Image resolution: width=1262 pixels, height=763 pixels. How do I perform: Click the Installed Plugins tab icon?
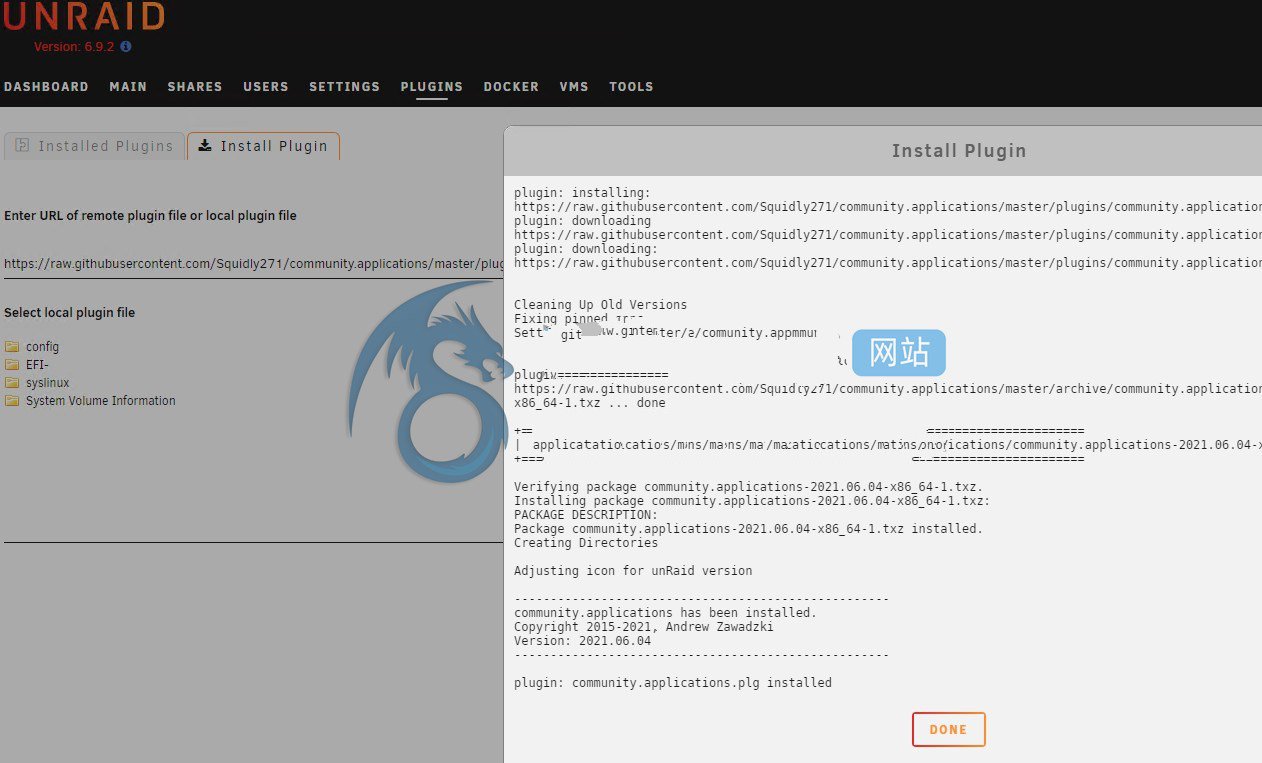coord(22,145)
